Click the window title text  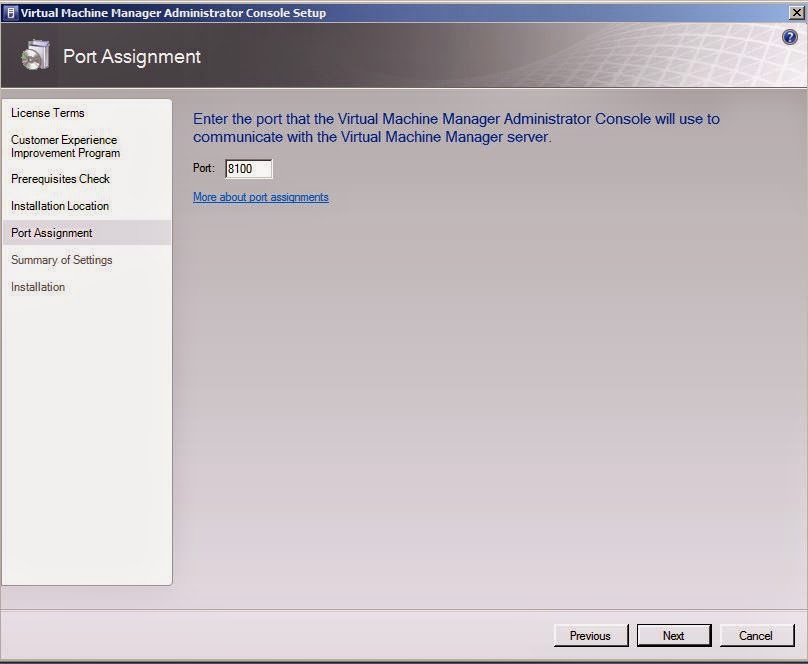pos(174,13)
